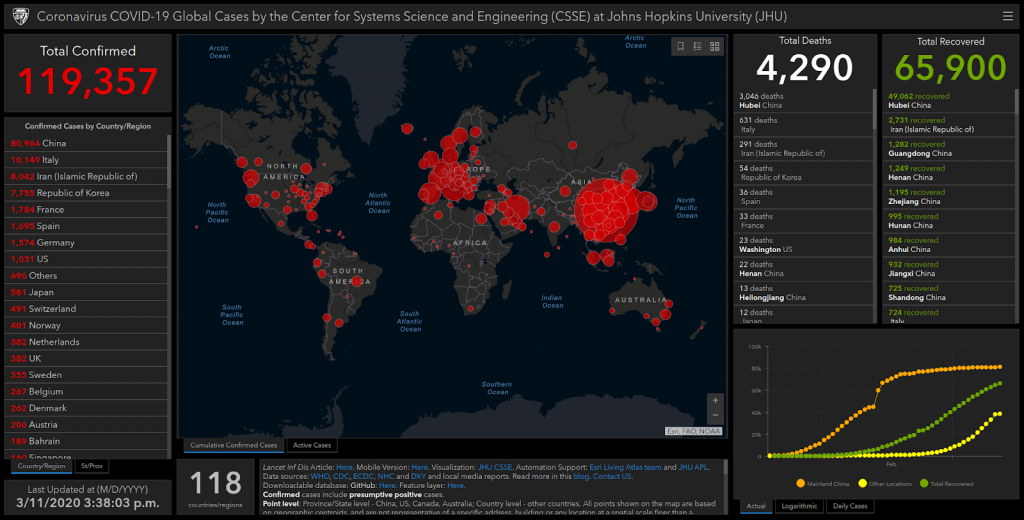Select the St/Prov list tab
The height and width of the screenshot is (520, 1024).
coord(92,466)
